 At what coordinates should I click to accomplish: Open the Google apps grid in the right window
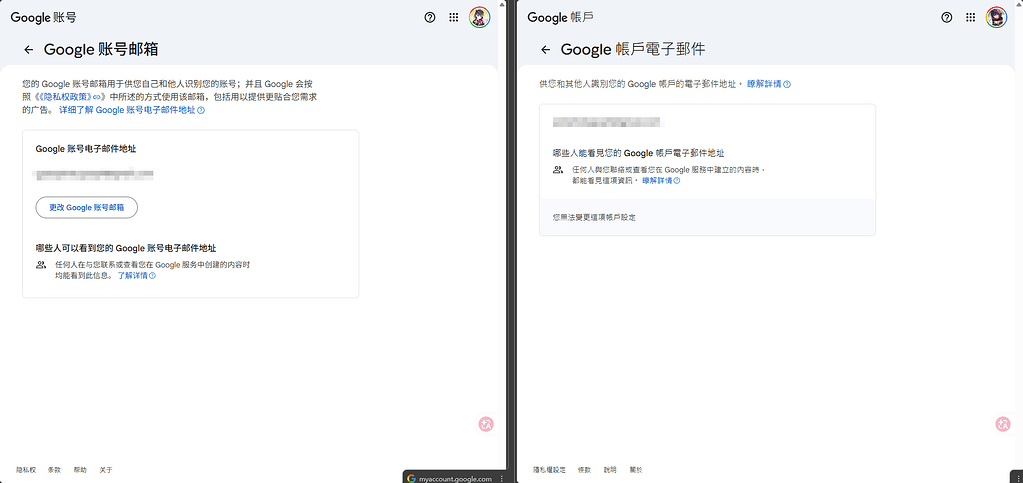[x=971, y=18]
